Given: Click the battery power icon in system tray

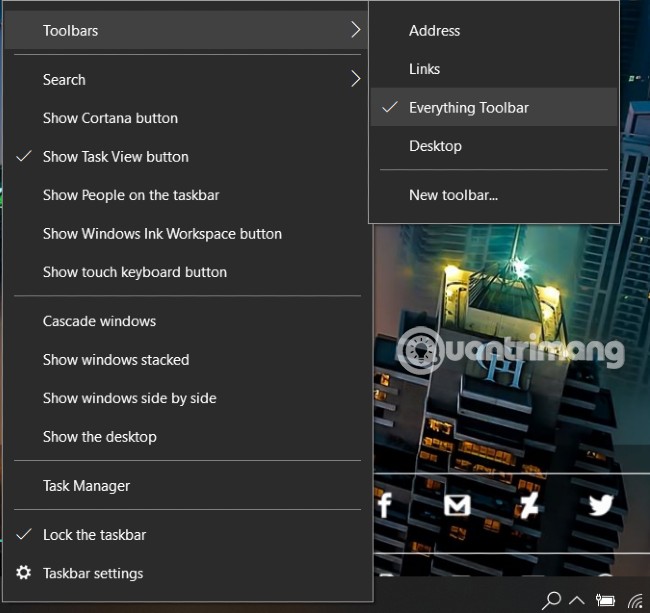Looking at the screenshot, I should click(x=605, y=601).
